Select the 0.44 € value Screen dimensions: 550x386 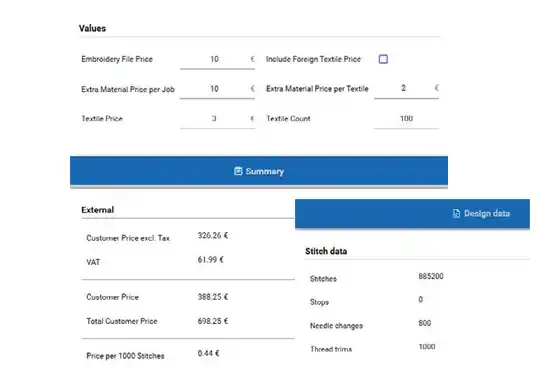click(x=208, y=353)
